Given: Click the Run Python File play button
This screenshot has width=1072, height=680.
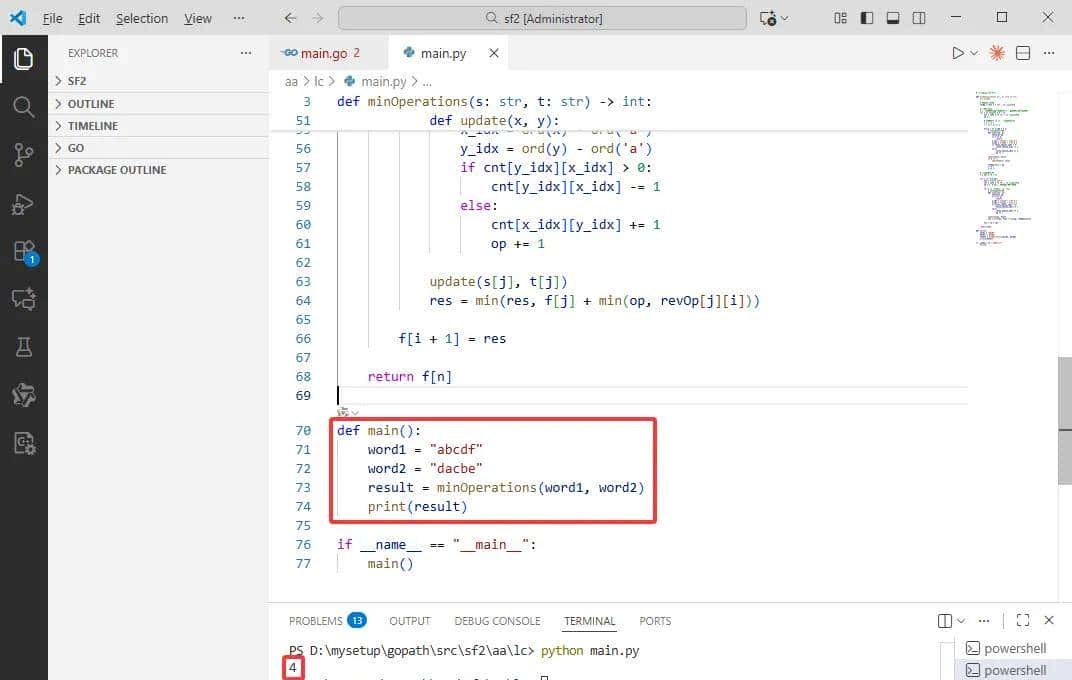Looking at the screenshot, I should pos(957,53).
